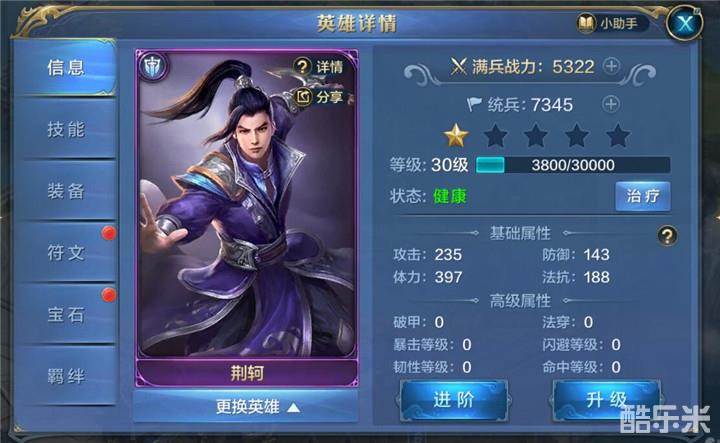
Task: Expand the 更换英雄 hero switcher
Action: tap(246, 406)
